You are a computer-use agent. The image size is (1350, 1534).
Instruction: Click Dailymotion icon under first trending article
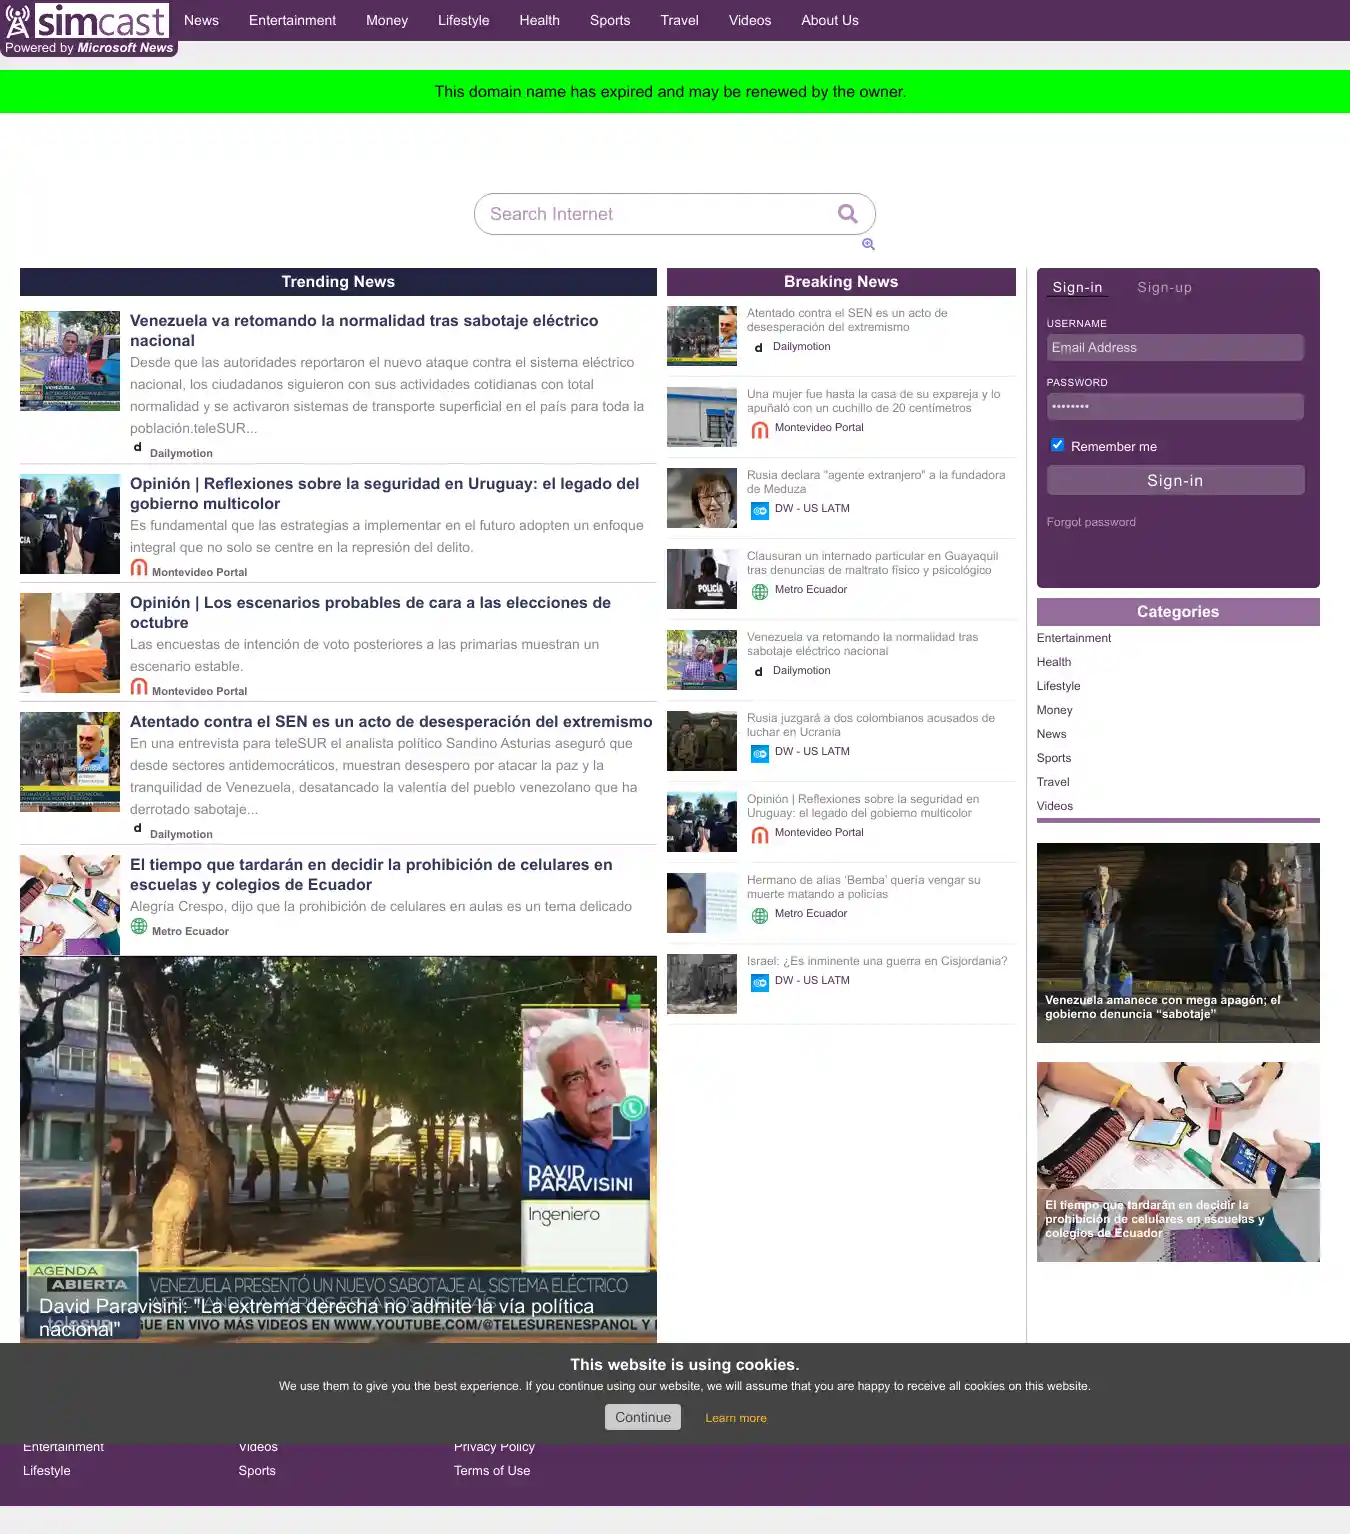138,448
